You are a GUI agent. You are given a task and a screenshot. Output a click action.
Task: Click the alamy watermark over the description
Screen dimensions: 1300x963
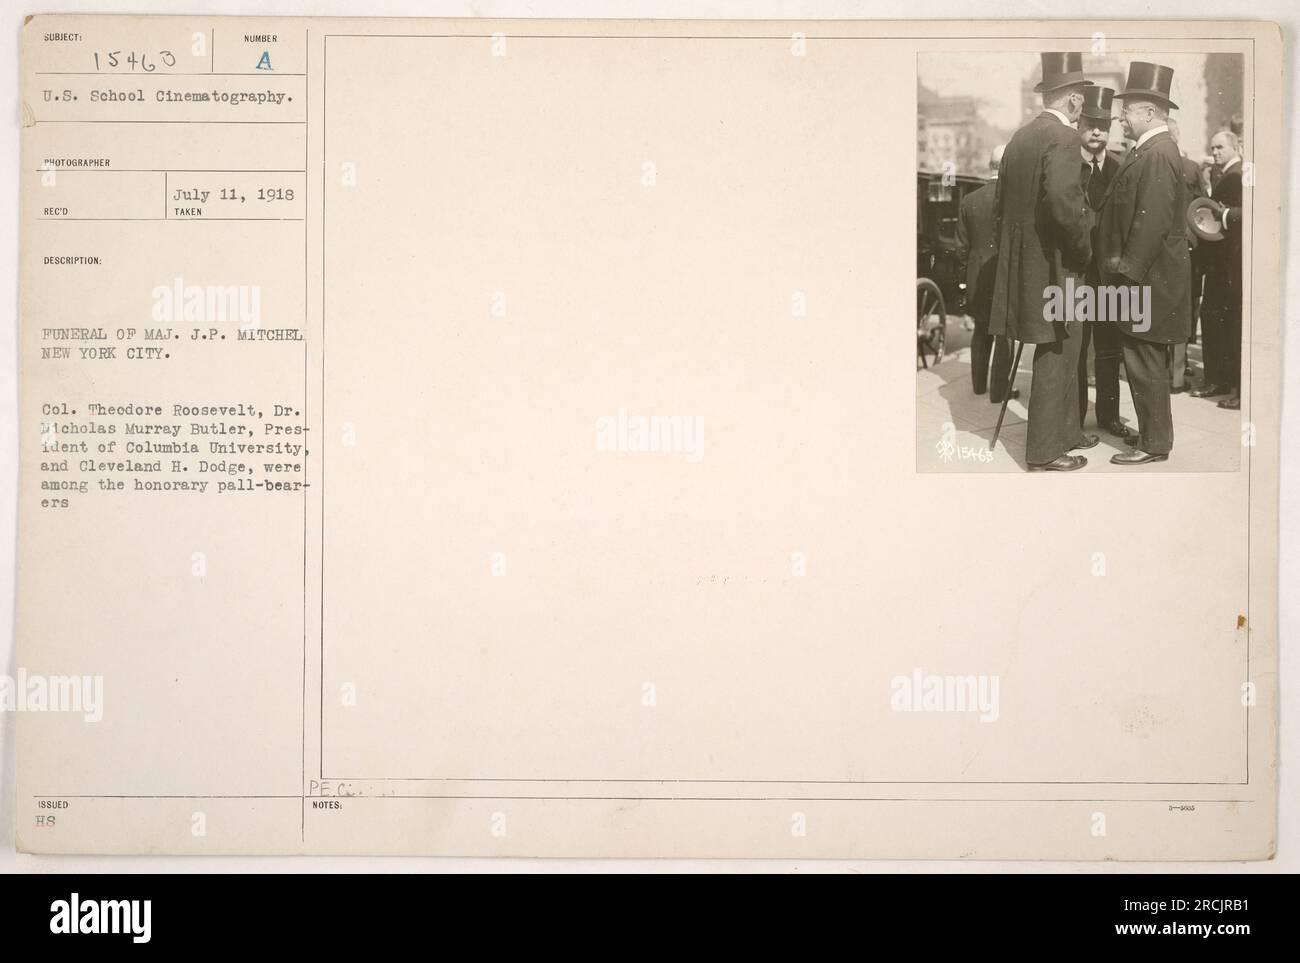point(206,303)
